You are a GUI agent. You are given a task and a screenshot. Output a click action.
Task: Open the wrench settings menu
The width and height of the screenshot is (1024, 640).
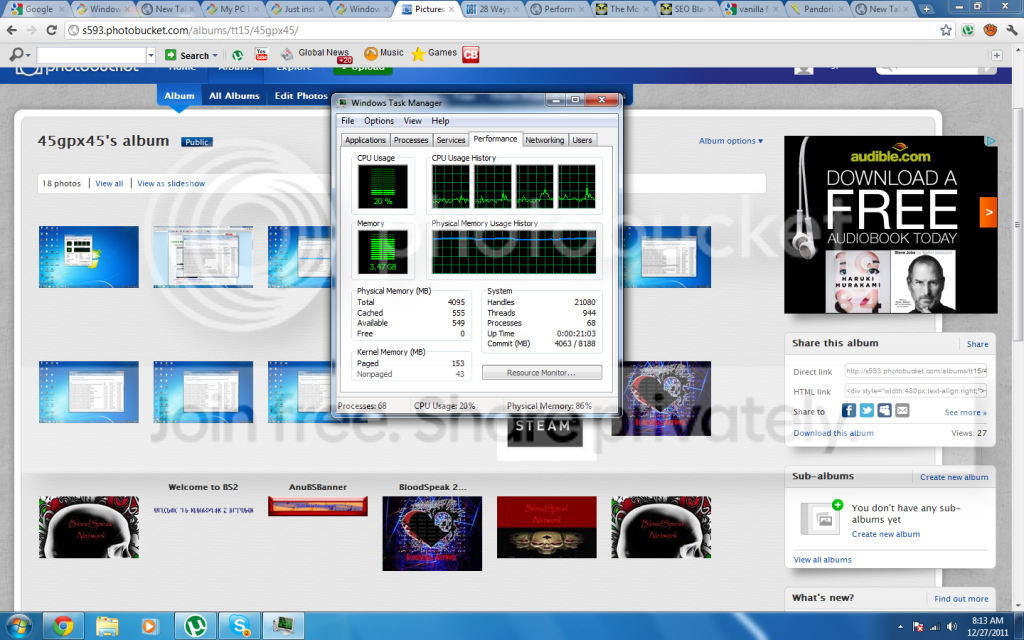1012,30
